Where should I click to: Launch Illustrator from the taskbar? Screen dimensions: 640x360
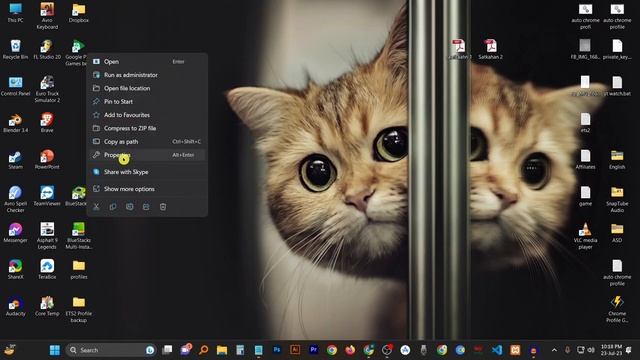(x=295, y=350)
